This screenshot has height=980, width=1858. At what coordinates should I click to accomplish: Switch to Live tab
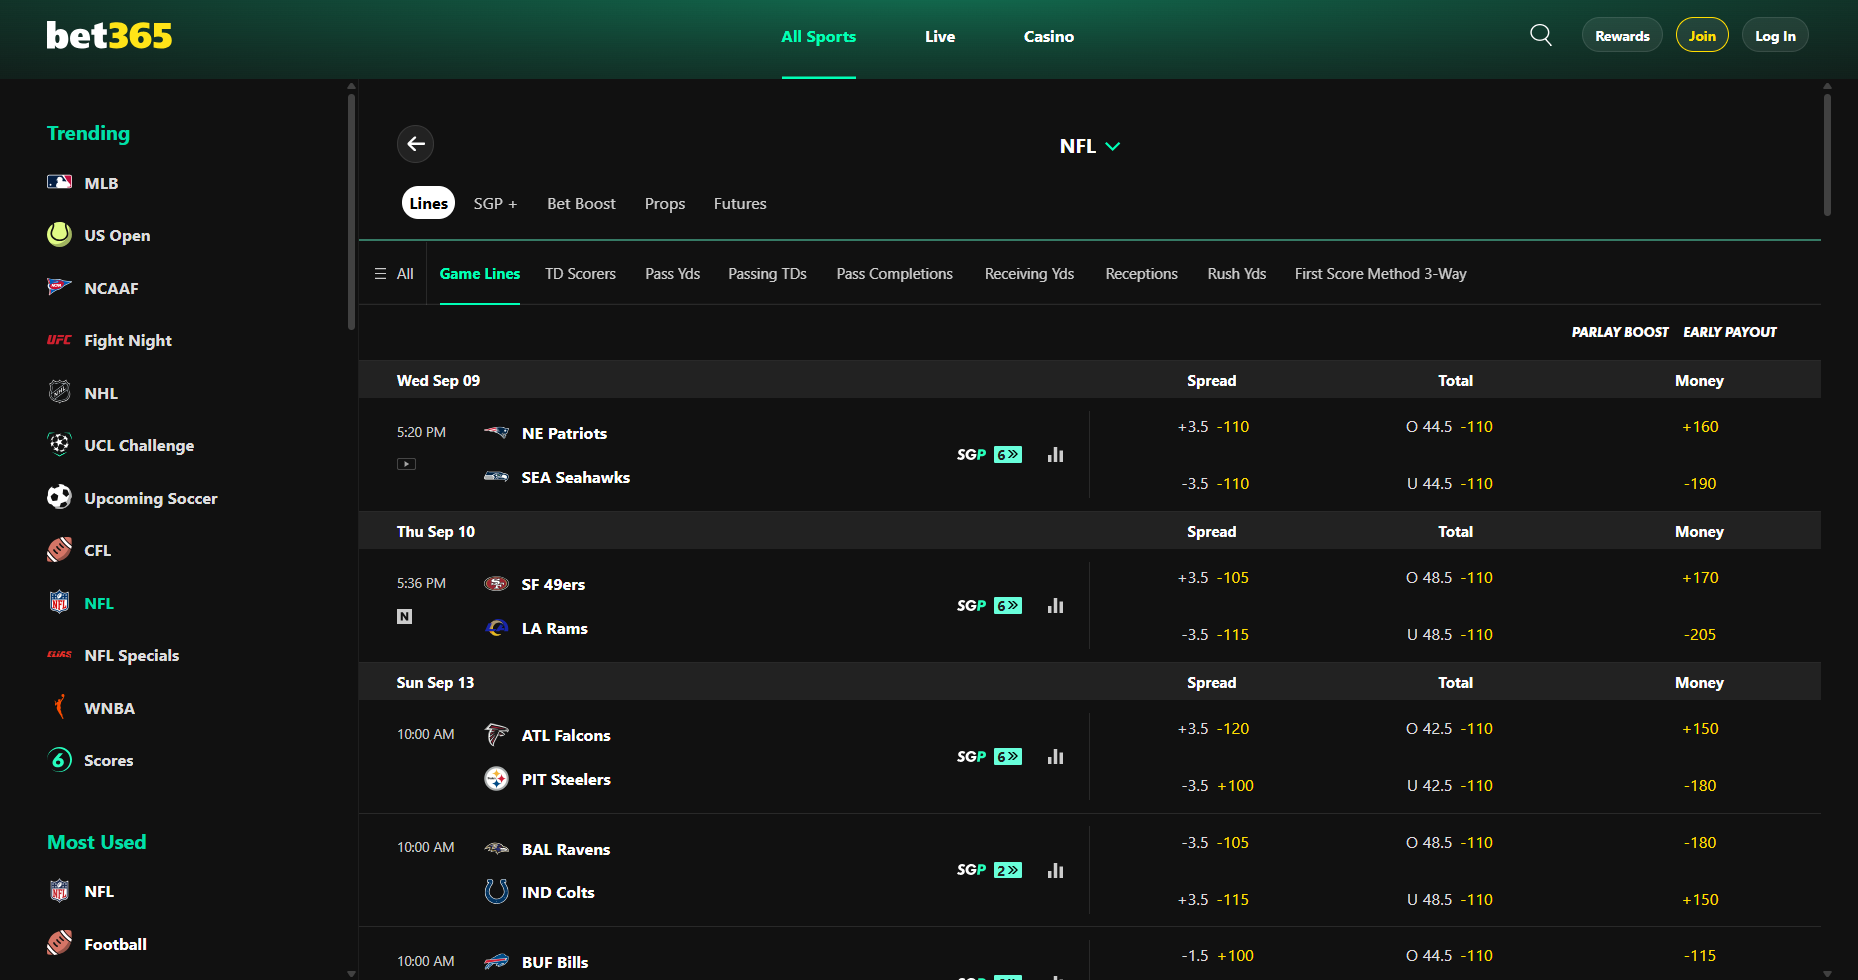[940, 36]
